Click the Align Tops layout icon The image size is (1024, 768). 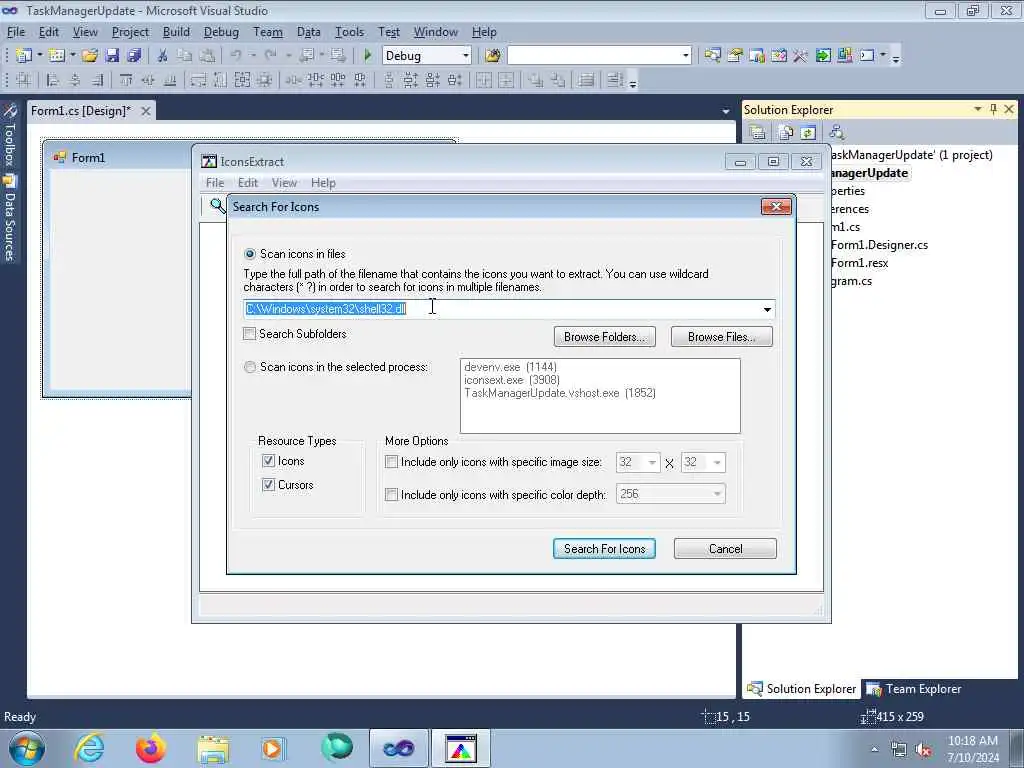pos(126,80)
